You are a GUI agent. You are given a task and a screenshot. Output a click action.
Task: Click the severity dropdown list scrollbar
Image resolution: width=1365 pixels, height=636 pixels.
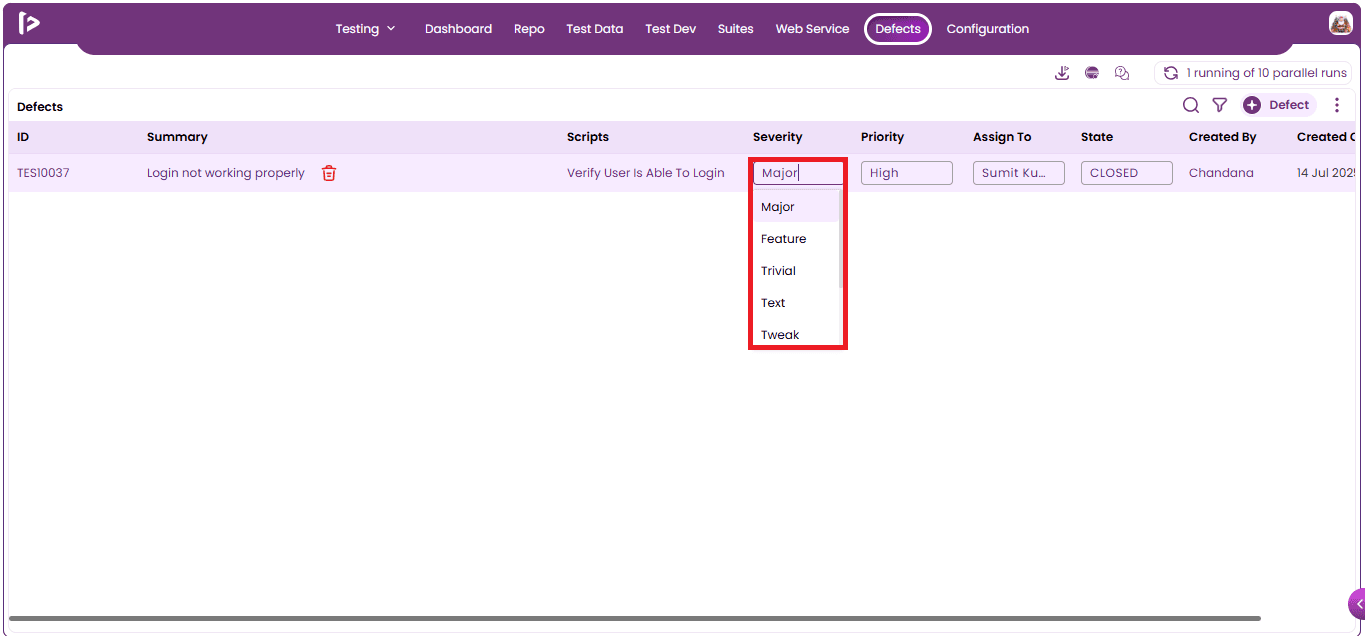click(x=841, y=240)
